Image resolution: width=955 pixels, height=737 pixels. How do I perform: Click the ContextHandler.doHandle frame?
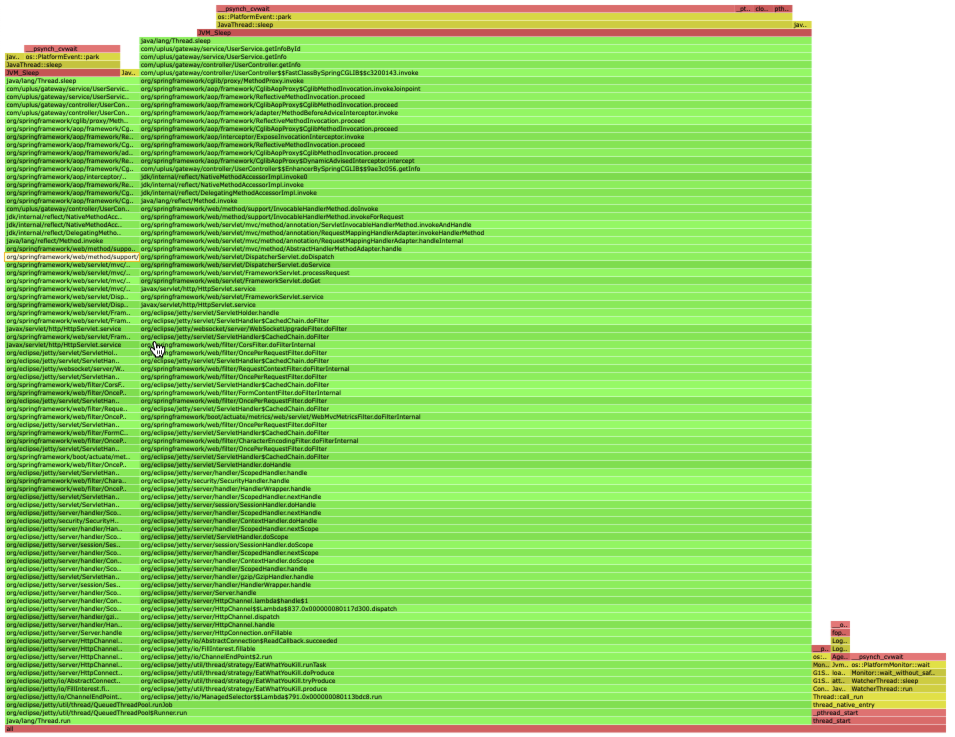tap(475, 521)
